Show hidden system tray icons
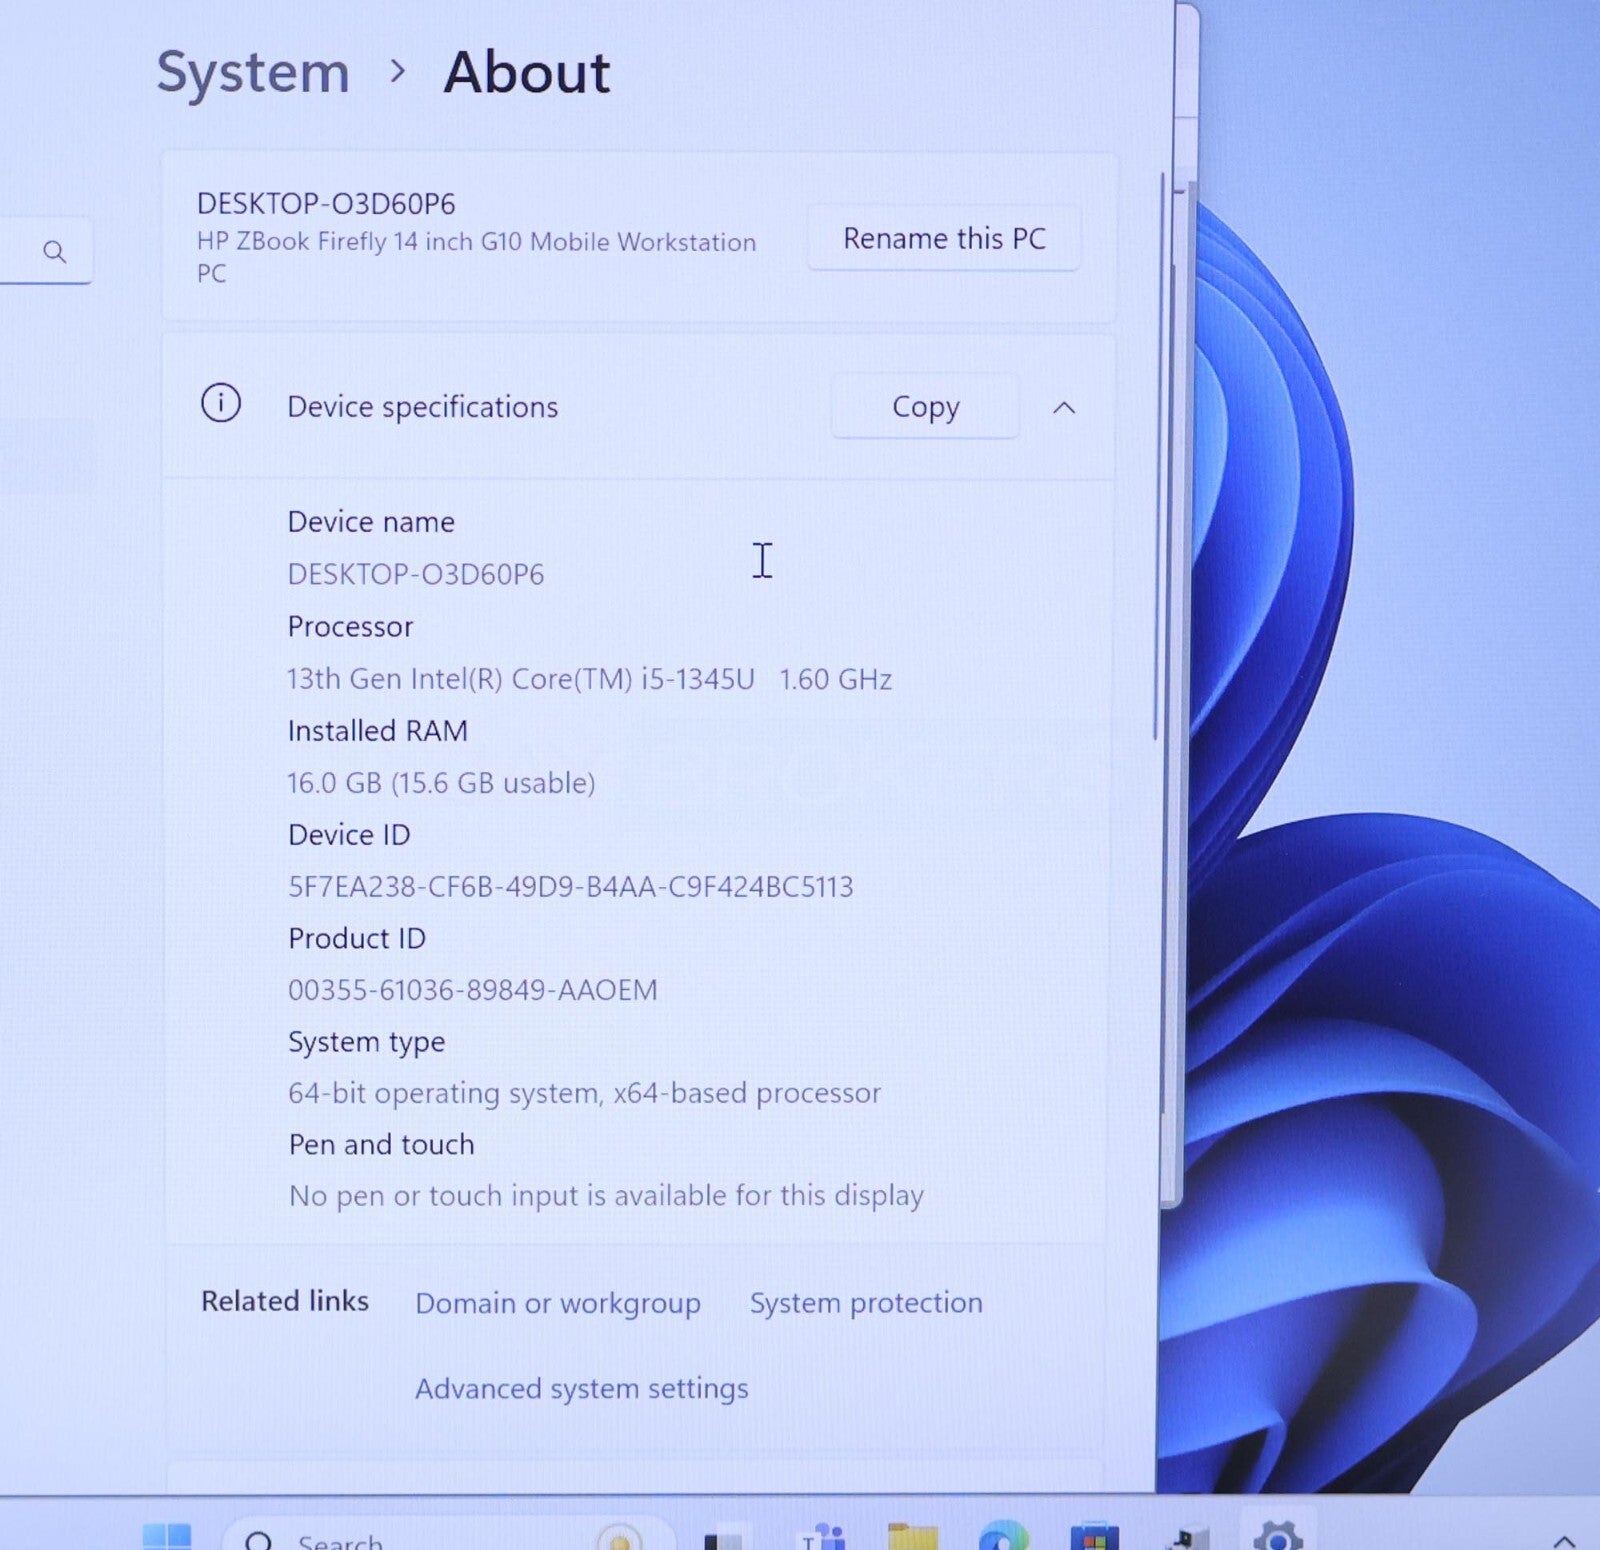Viewport: 1600px width, 1550px height. (x=1564, y=1540)
